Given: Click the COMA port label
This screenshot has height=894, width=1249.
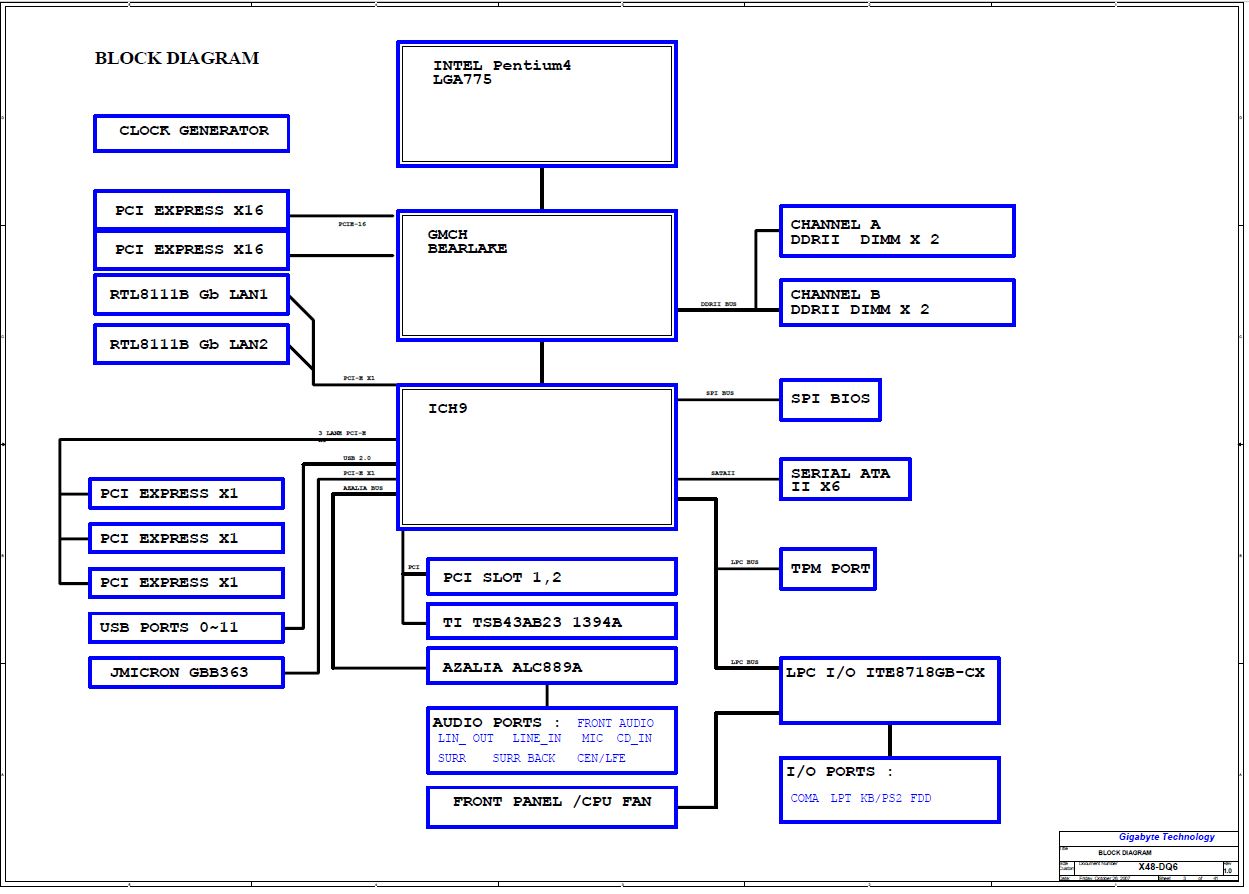Looking at the screenshot, I should coord(805,798).
